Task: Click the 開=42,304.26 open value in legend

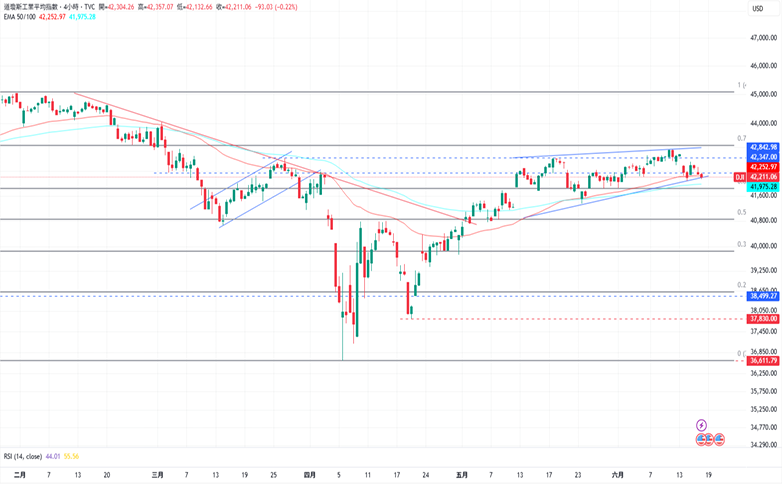Action: (117, 7)
